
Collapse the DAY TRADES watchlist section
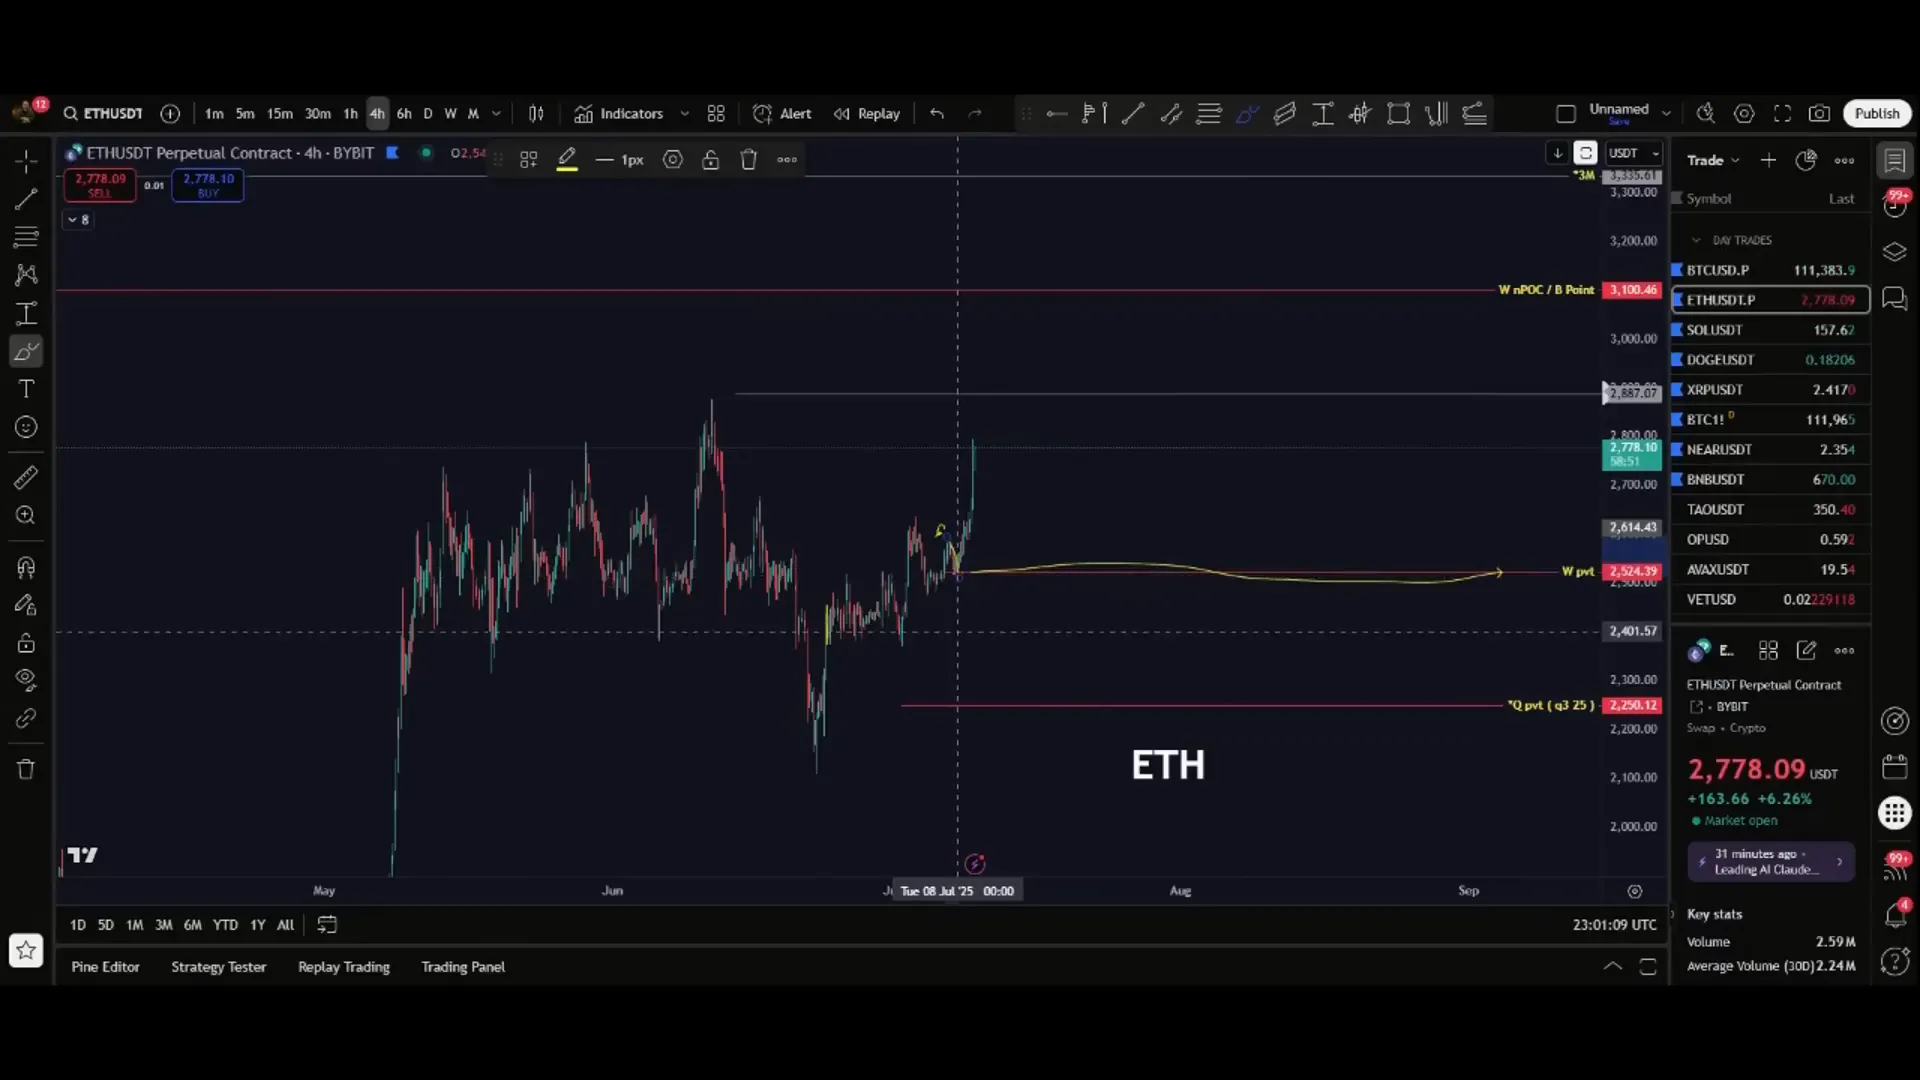tap(1696, 241)
